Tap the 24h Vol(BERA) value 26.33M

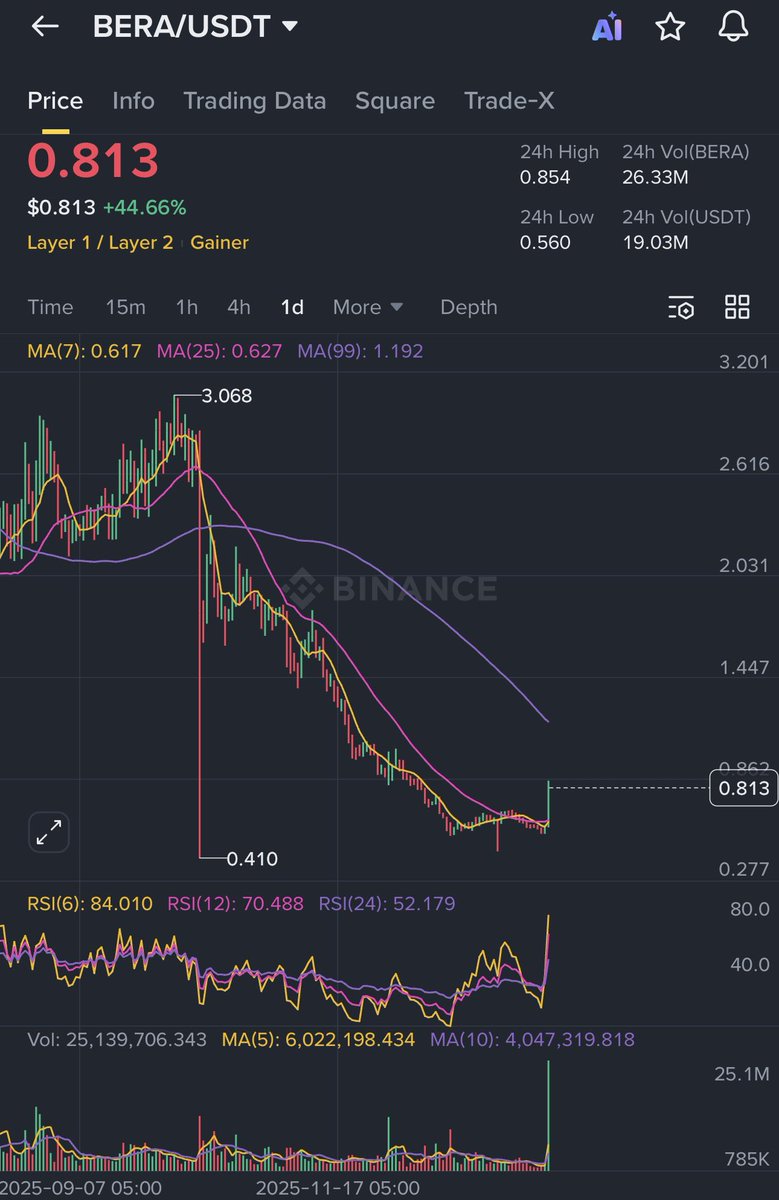(655, 177)
